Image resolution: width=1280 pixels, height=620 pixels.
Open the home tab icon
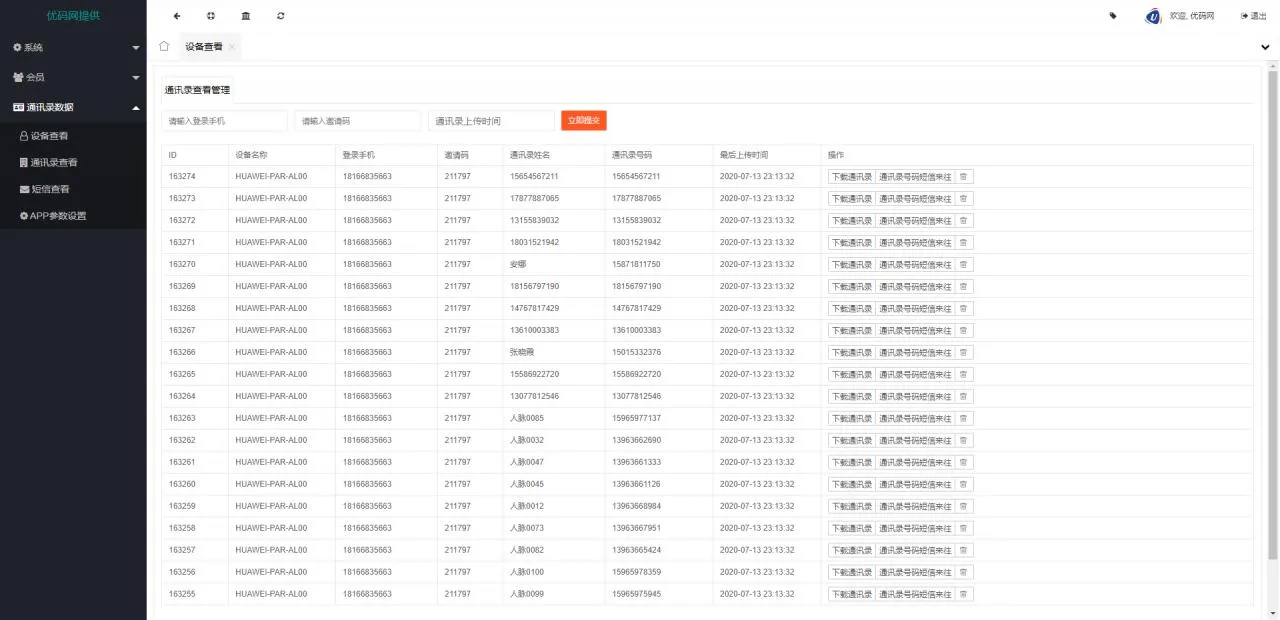[x=164, y=46]
